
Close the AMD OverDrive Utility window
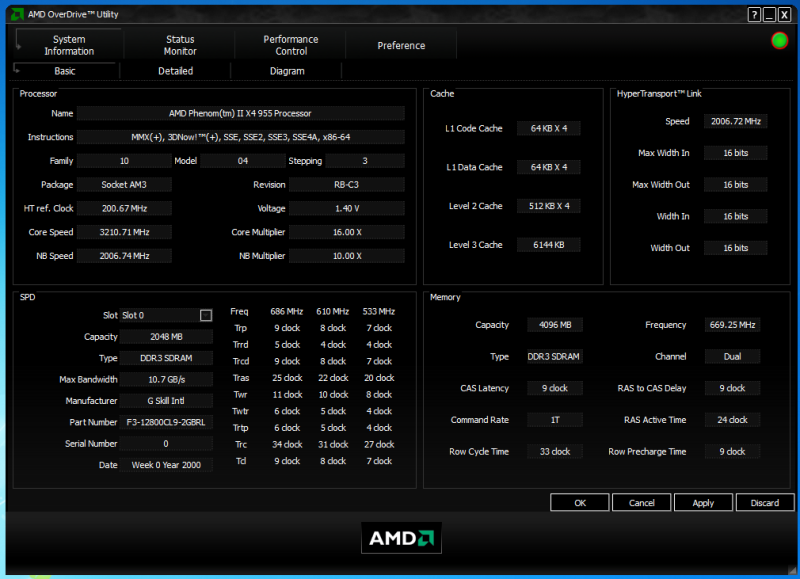pyautogui.click(x=784, y=15)
